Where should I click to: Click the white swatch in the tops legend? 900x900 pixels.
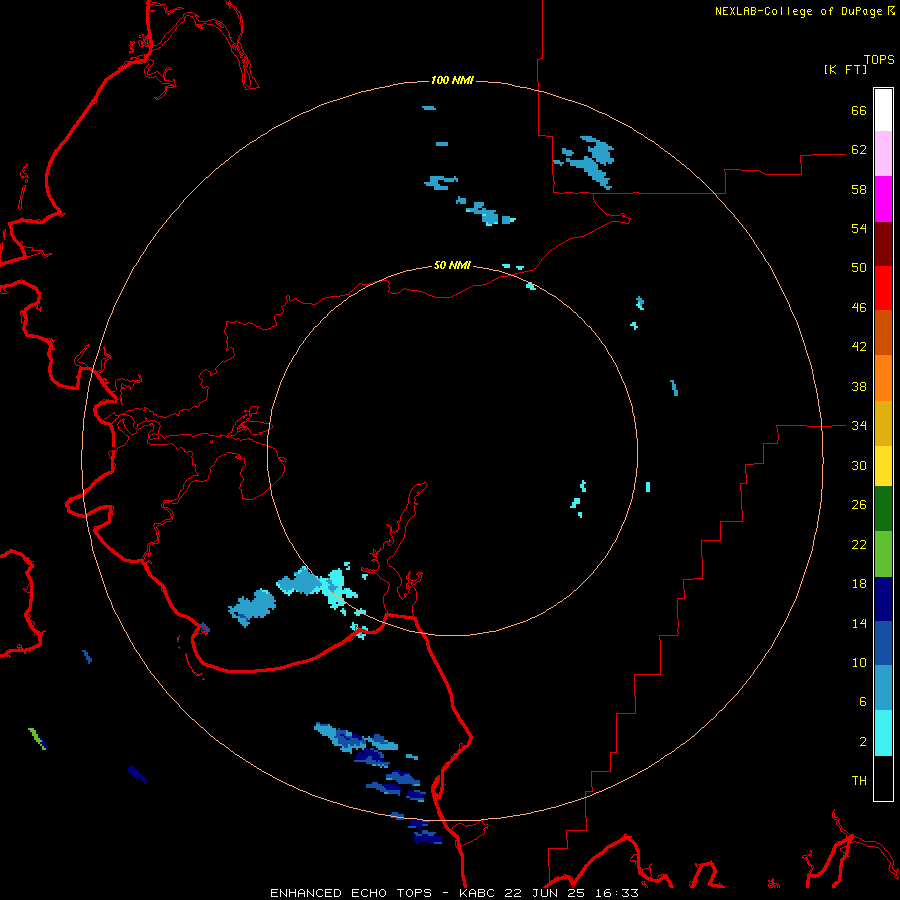[x=883, y=110]
